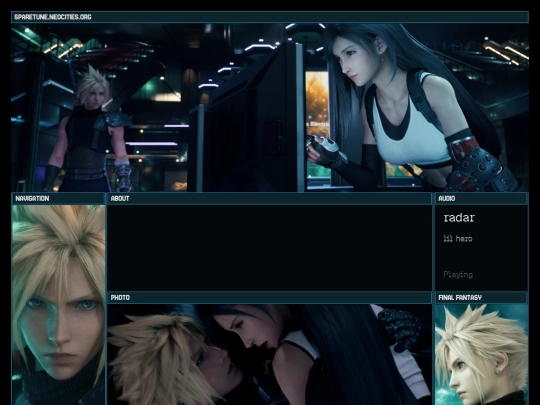The width and height of the screenshot is (540, 405).
Task: Click inside the empty About content area
Action: 270,248
